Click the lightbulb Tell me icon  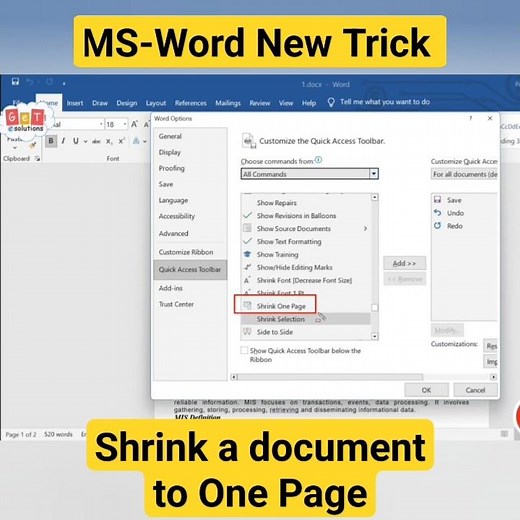[331, 102]
